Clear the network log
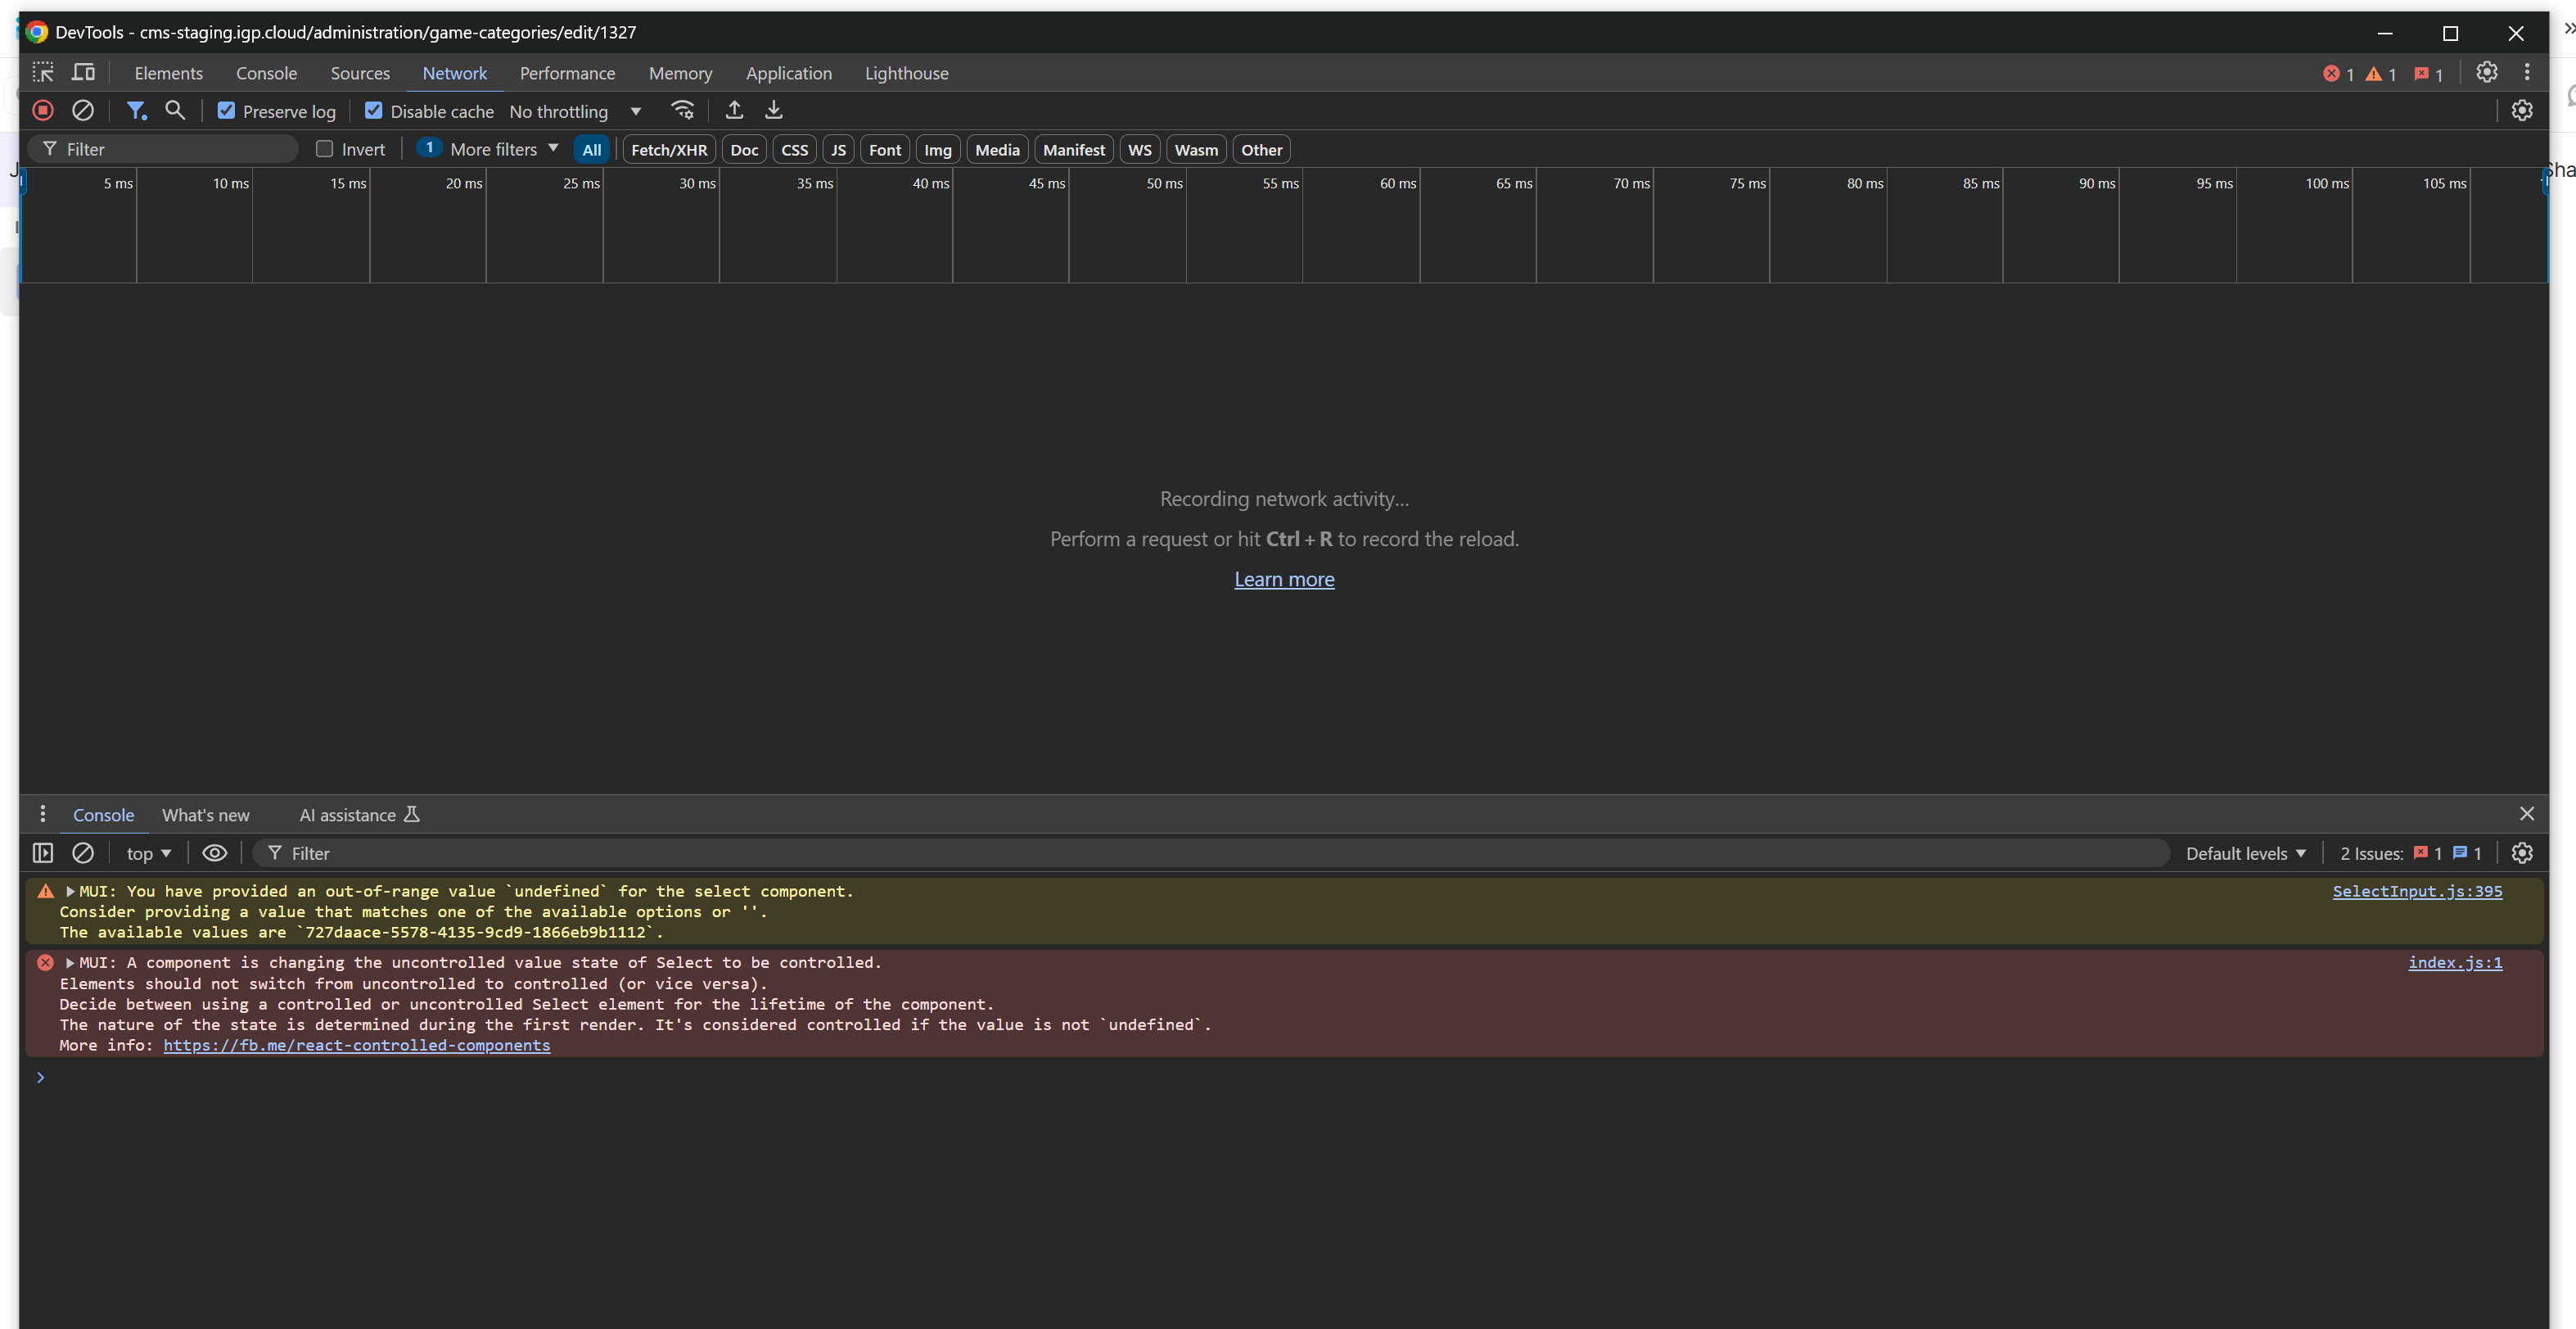This screenshot has width=2576, height=1329. pos(83,110)
